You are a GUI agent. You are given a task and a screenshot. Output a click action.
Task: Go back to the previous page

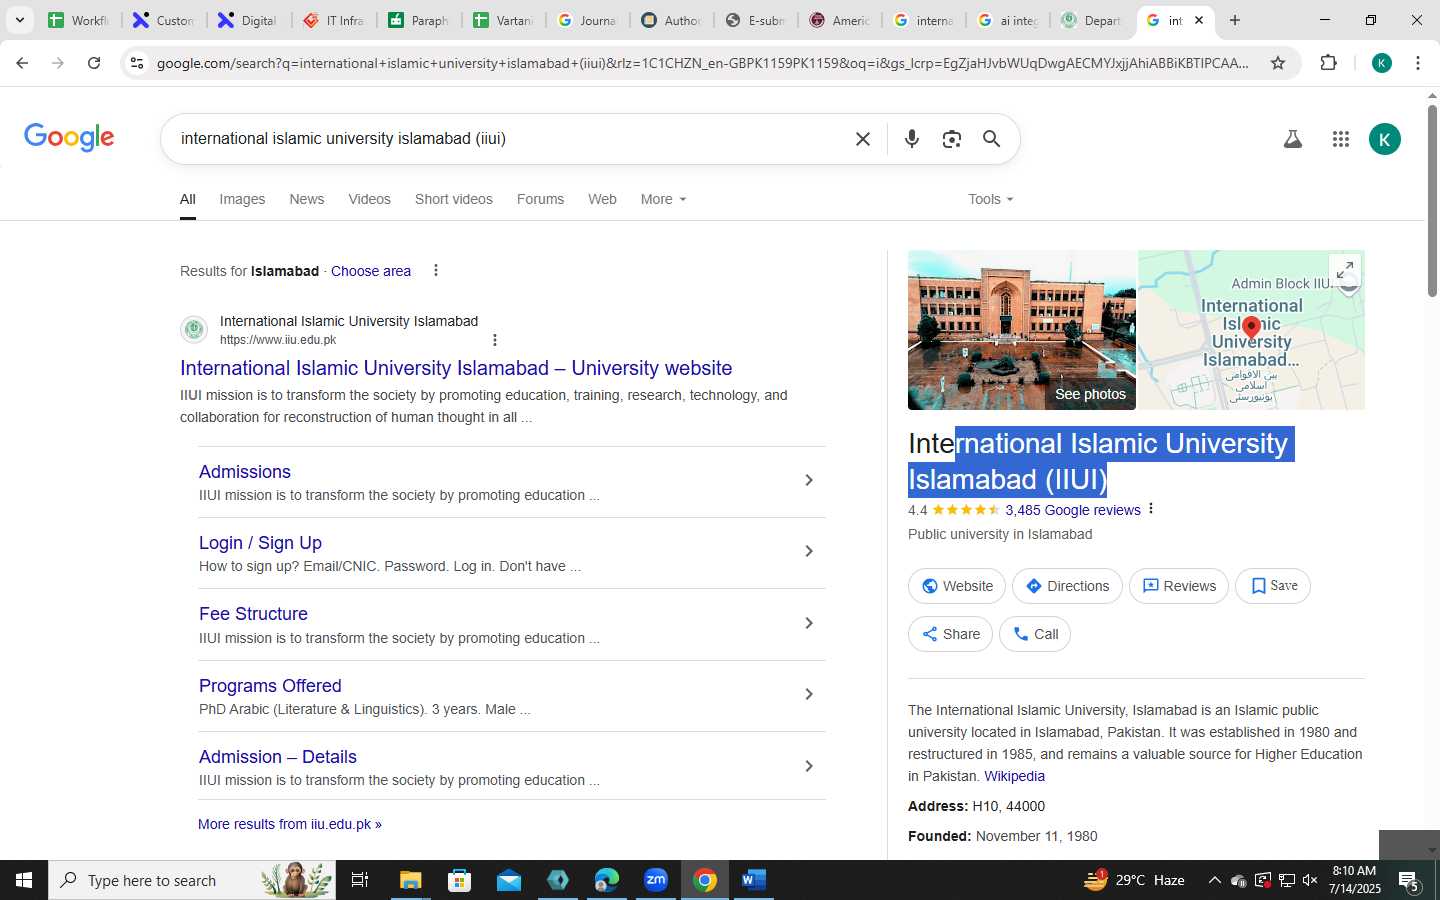coord(22,63)
